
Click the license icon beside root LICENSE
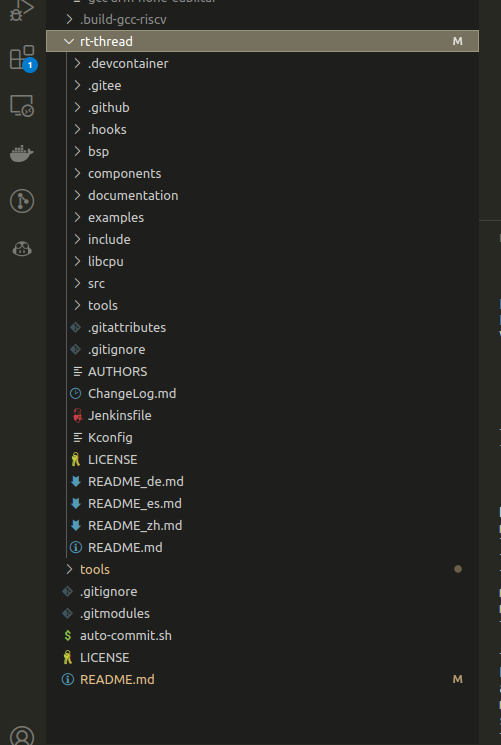point(67,658)
